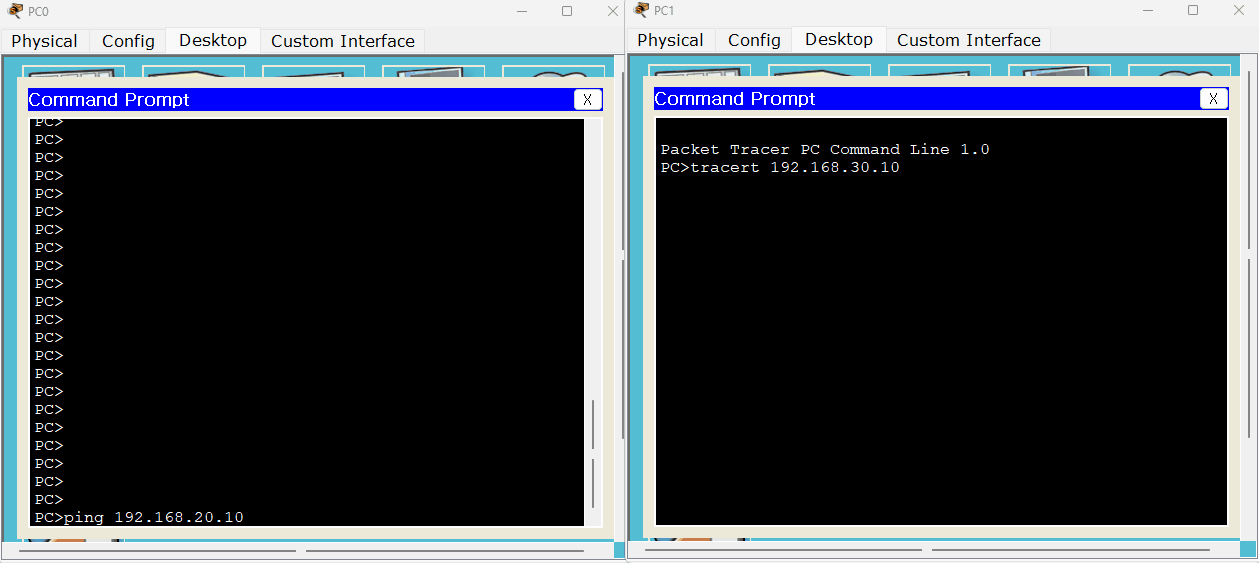Close the PC0 window
Screen dimensions: 1259x563
point(612,11)
